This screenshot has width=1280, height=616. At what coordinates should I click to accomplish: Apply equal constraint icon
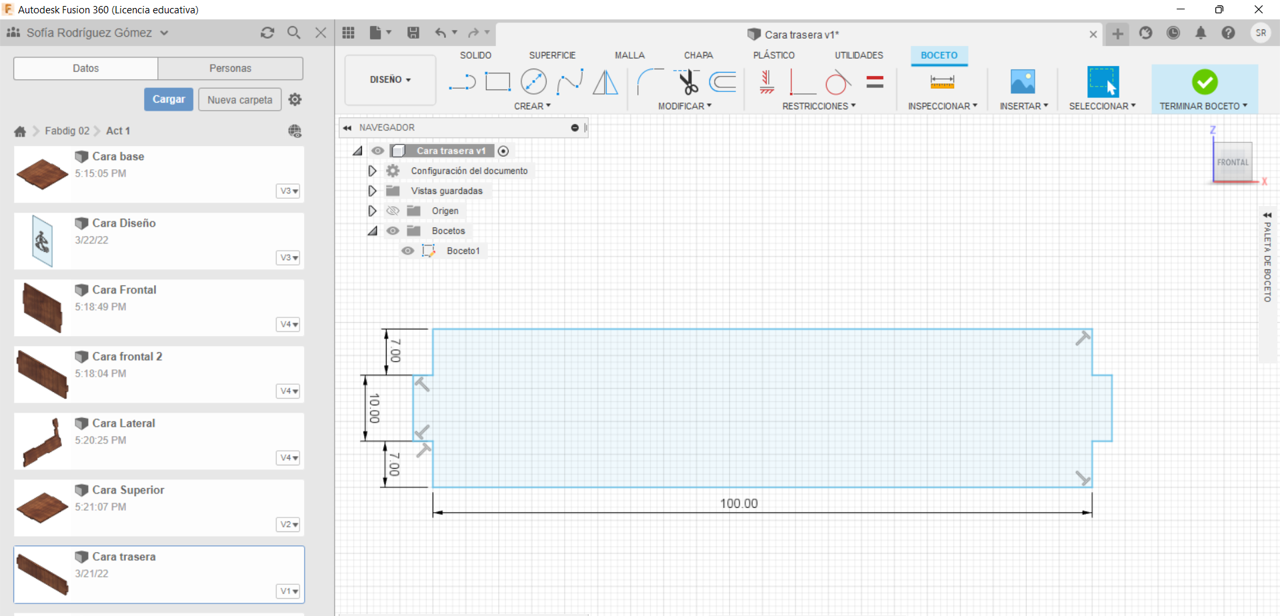point(875,82)
